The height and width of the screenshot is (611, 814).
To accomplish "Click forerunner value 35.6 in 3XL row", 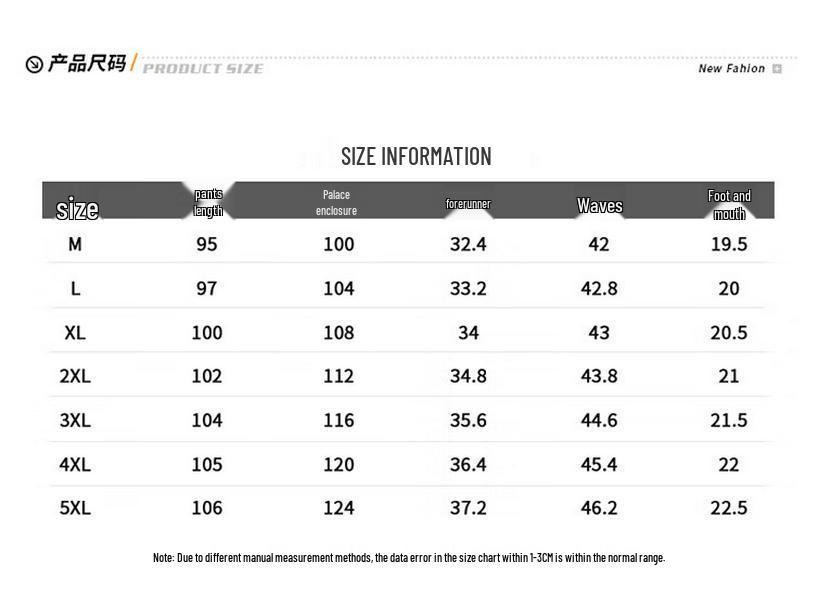I will click(x=468, y=420).
